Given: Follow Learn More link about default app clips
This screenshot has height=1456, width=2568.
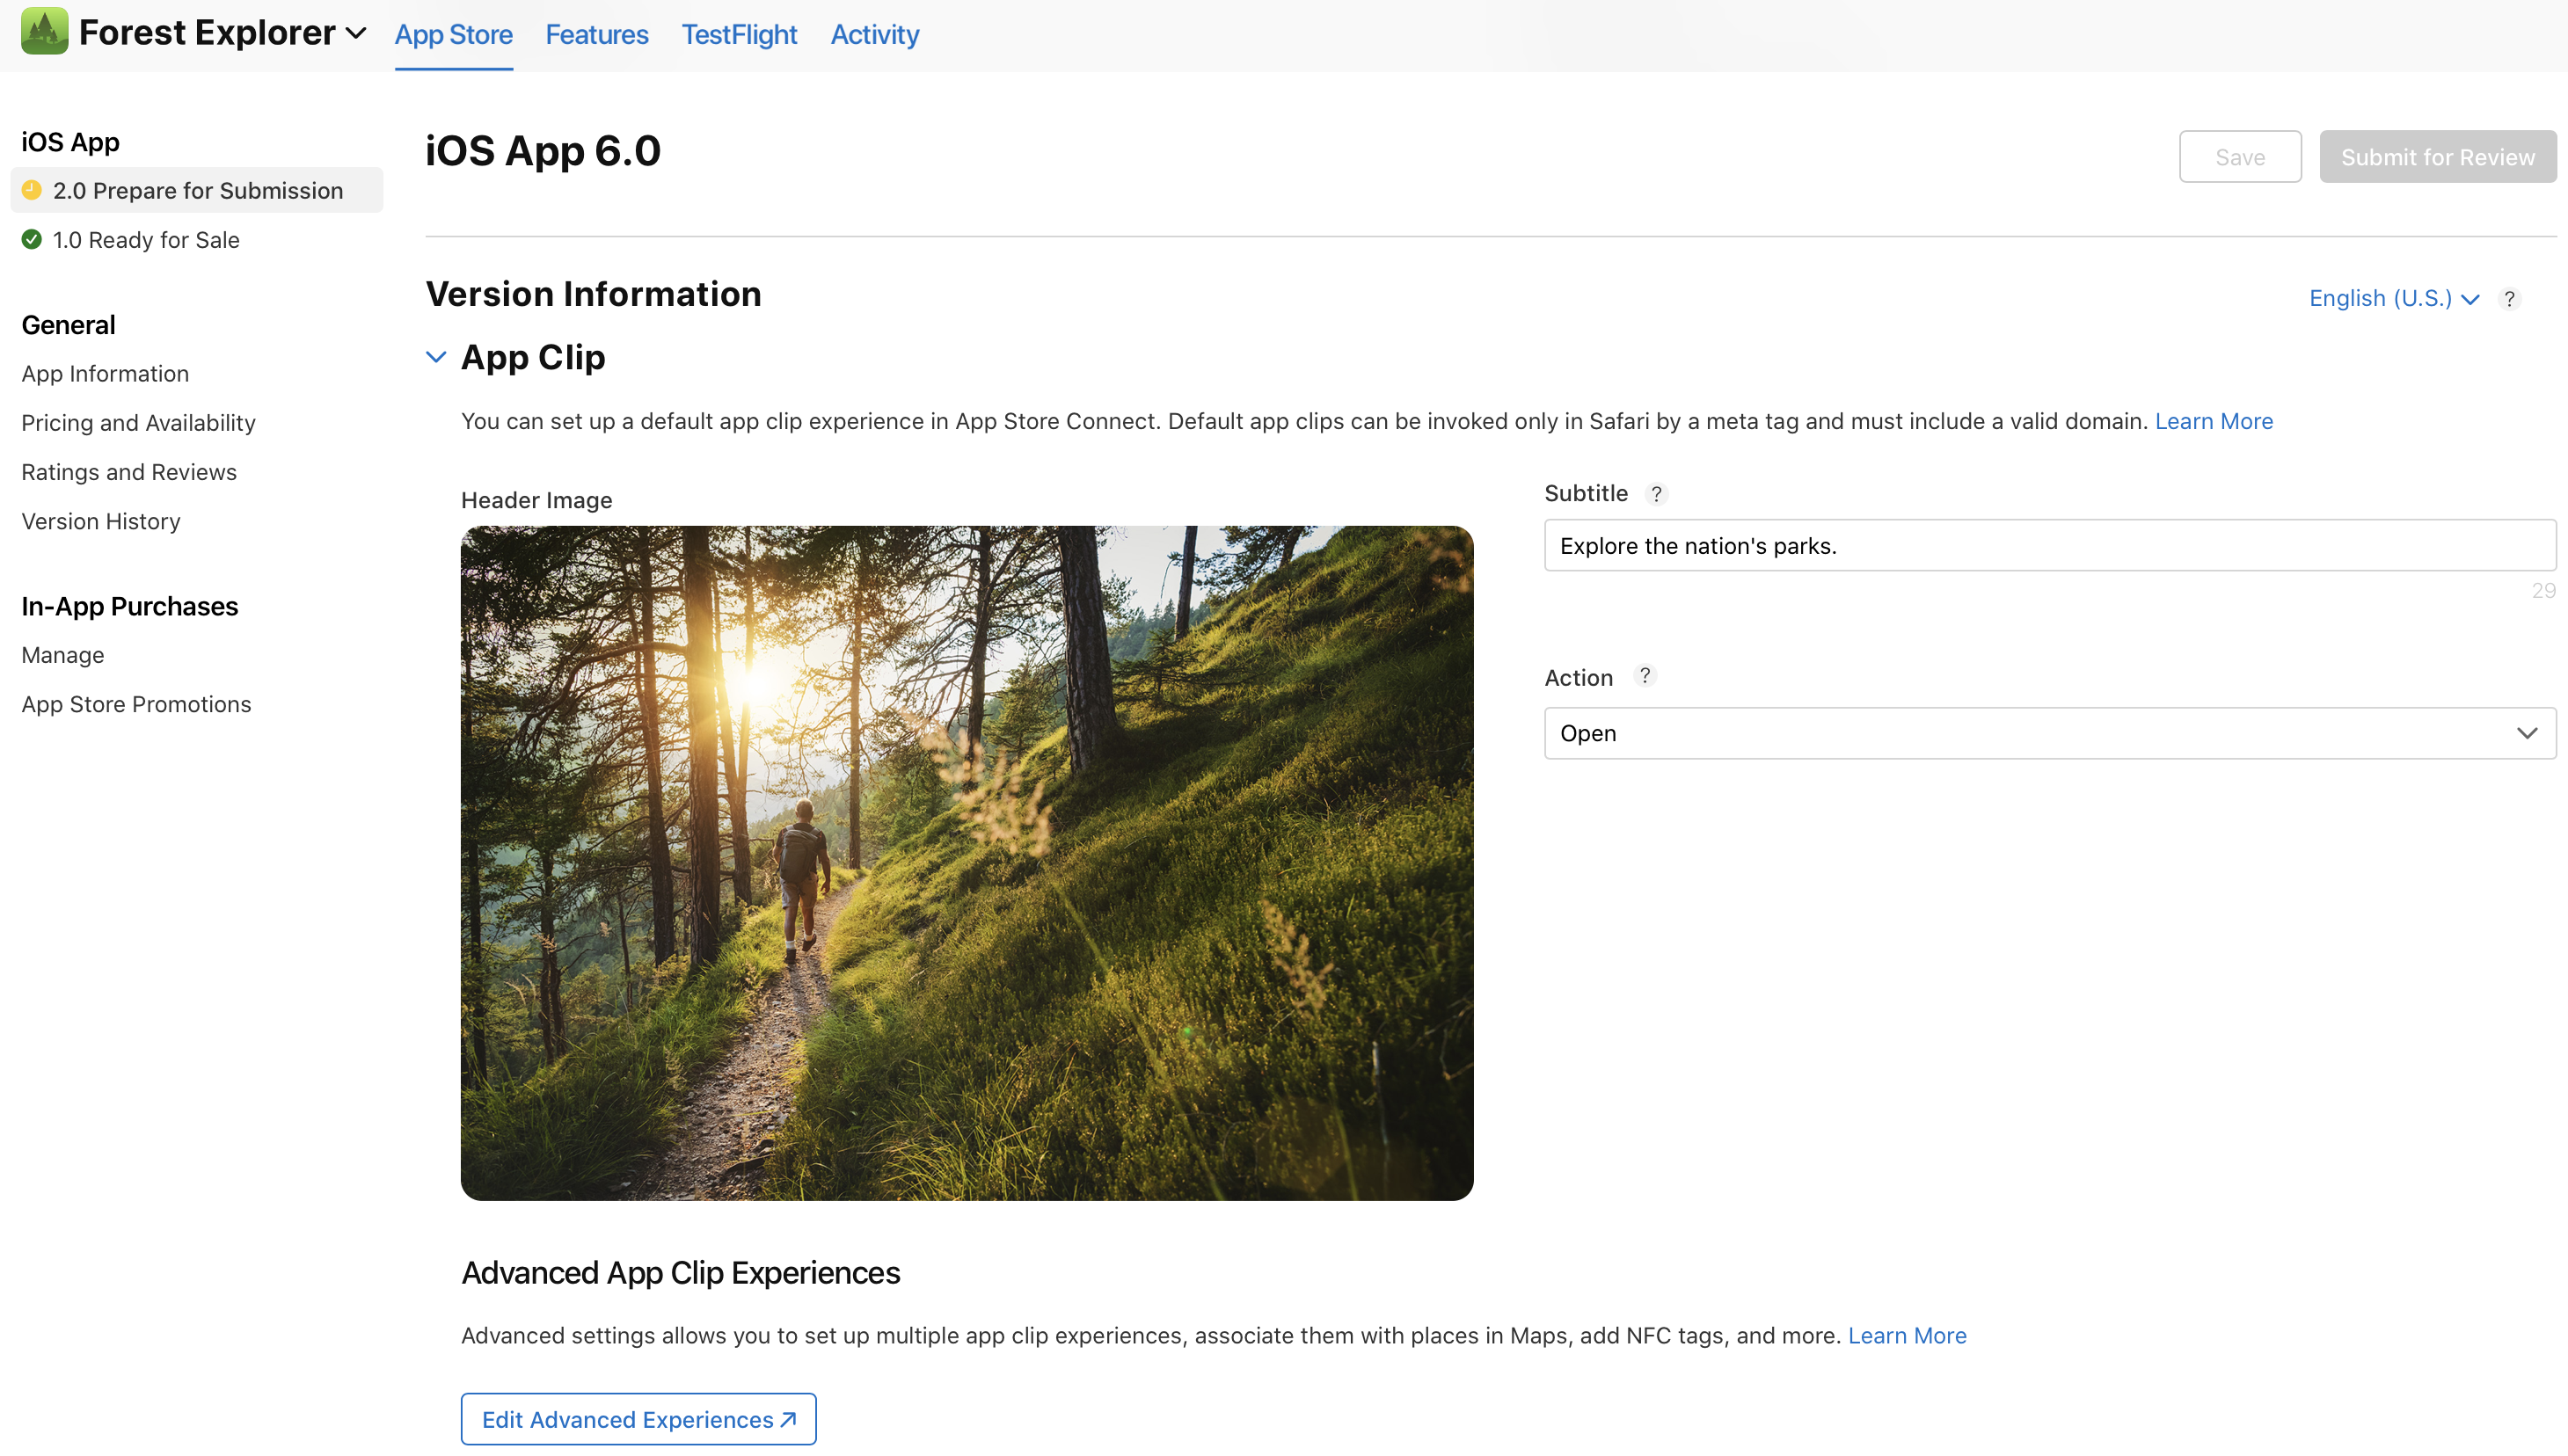Looking at the screenshot, I should [2214, 422].
